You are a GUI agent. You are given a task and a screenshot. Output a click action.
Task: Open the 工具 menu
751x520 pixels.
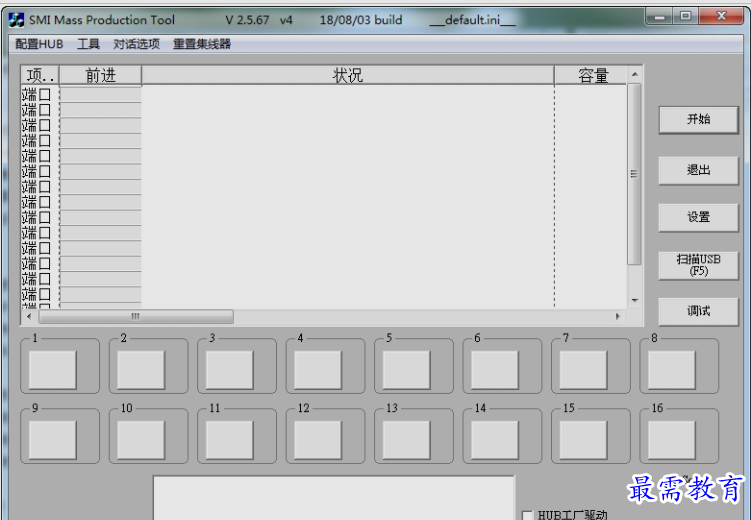[89, 44]
